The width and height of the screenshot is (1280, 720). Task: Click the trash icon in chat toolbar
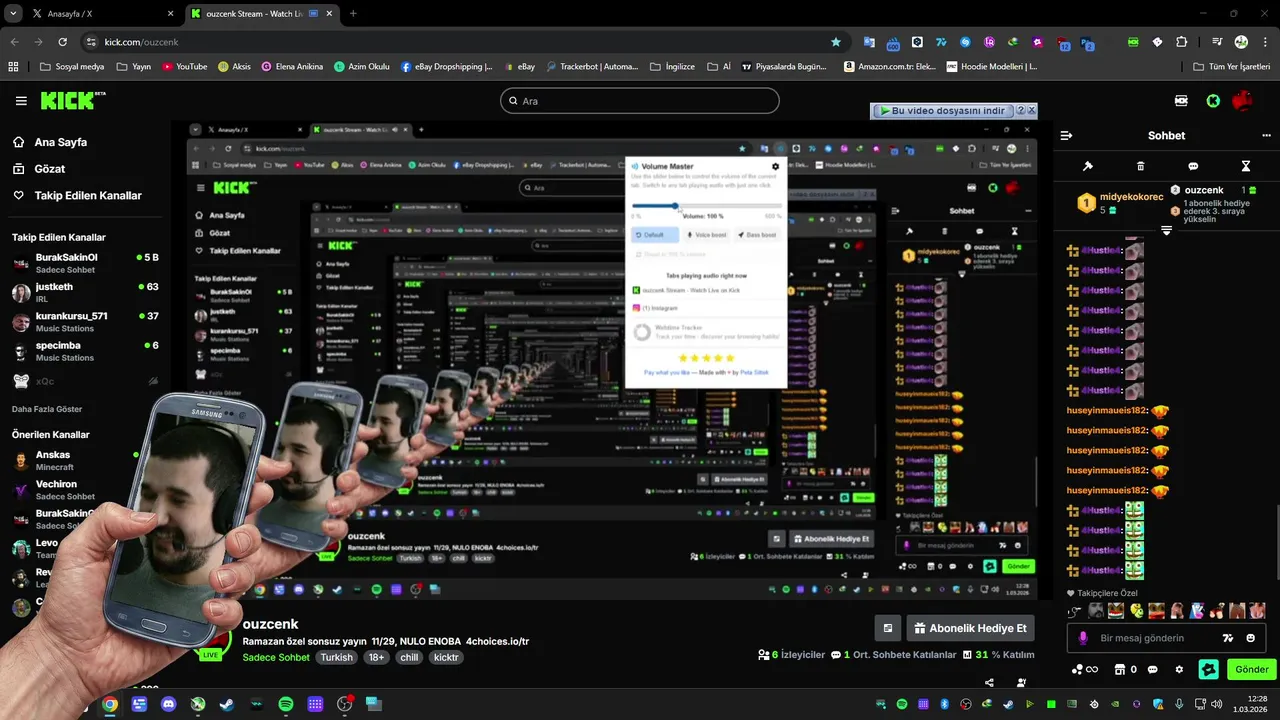(1140, 166)
